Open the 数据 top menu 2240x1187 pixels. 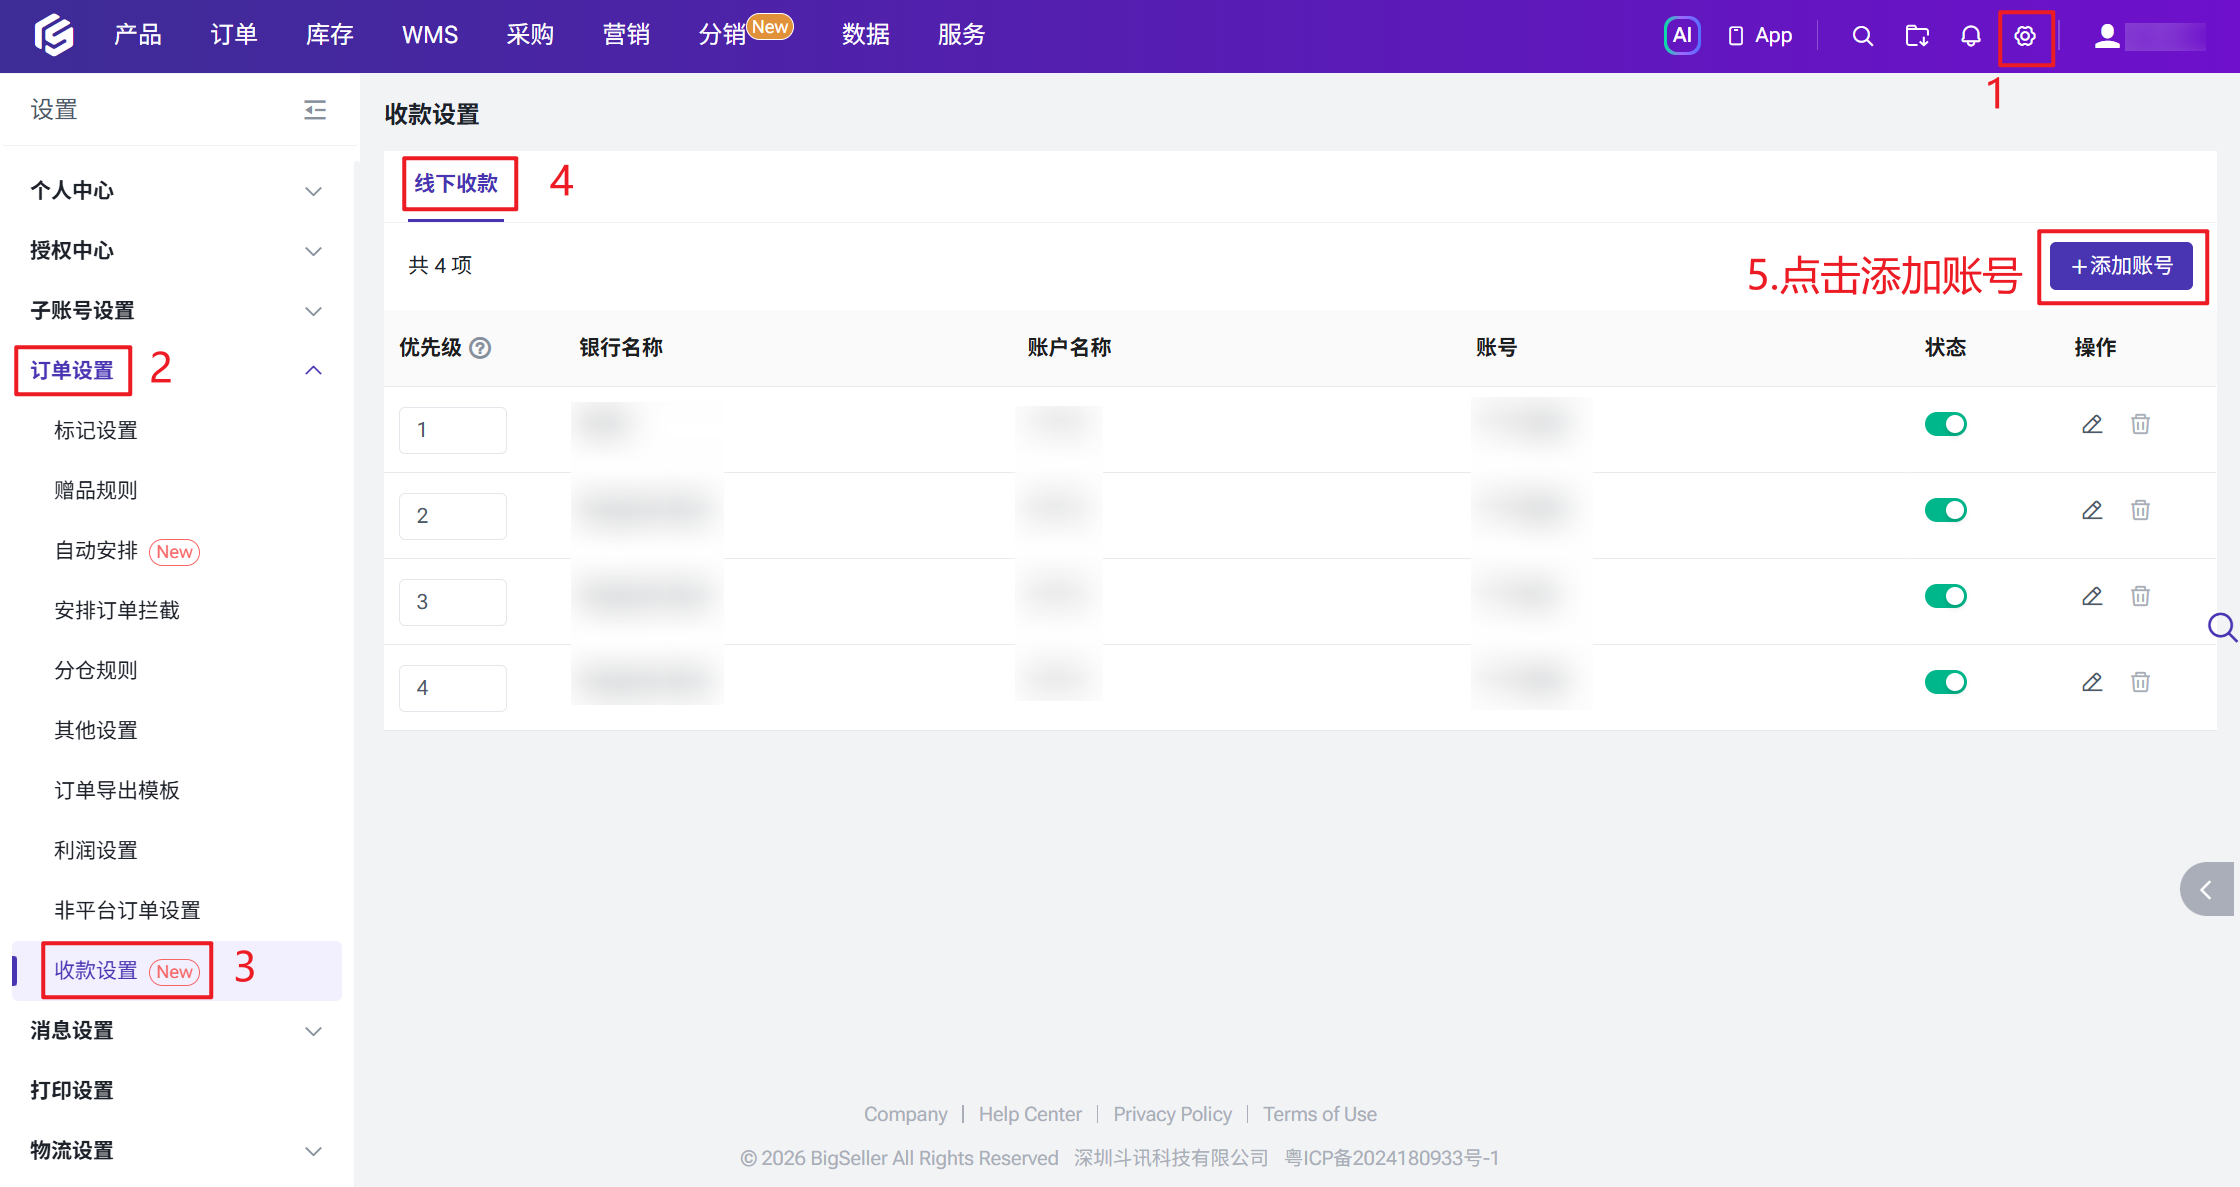(x=866, y=35)
